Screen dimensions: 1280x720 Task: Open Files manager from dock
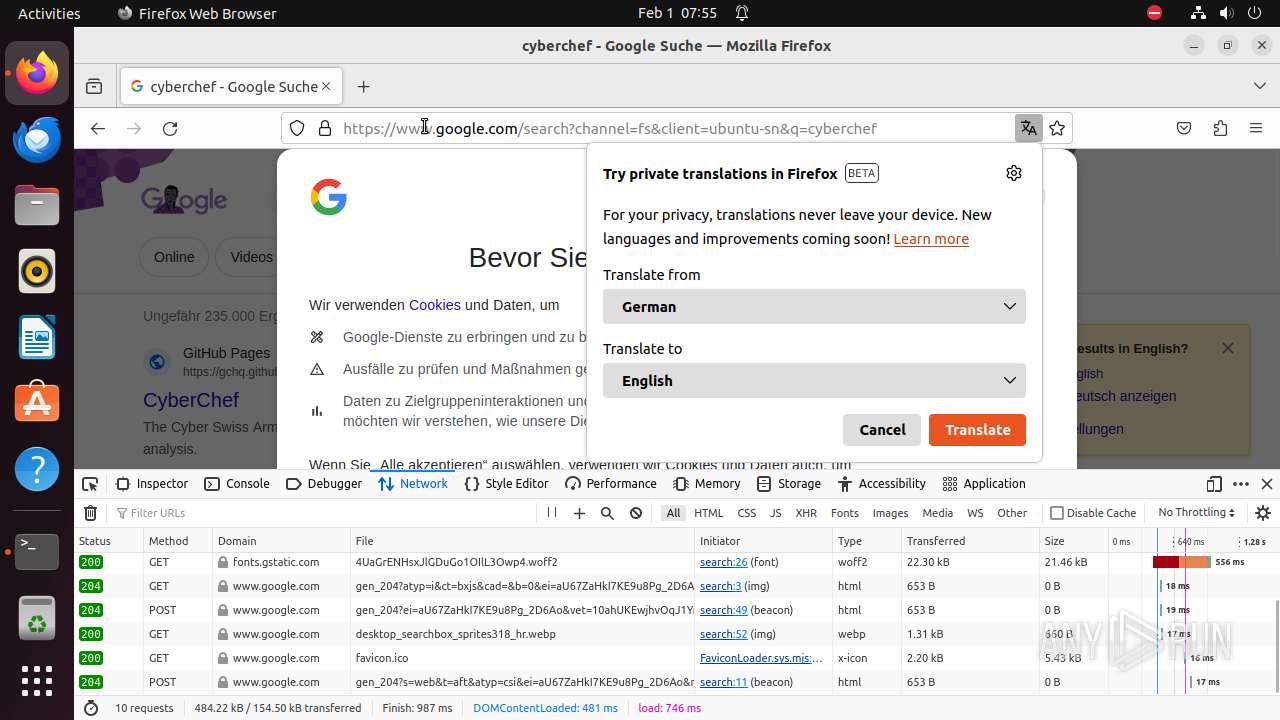point(37,206)
